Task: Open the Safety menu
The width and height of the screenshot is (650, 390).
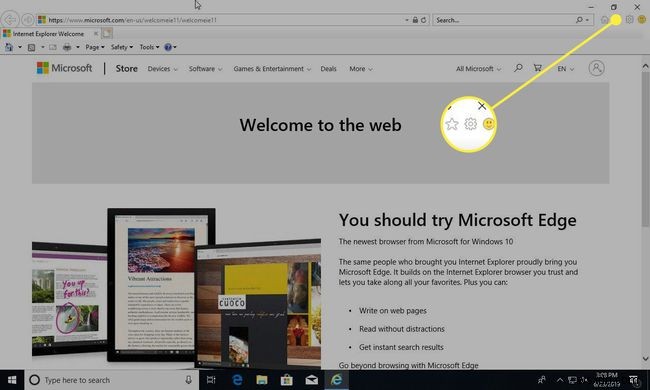Action: point(122,47)
